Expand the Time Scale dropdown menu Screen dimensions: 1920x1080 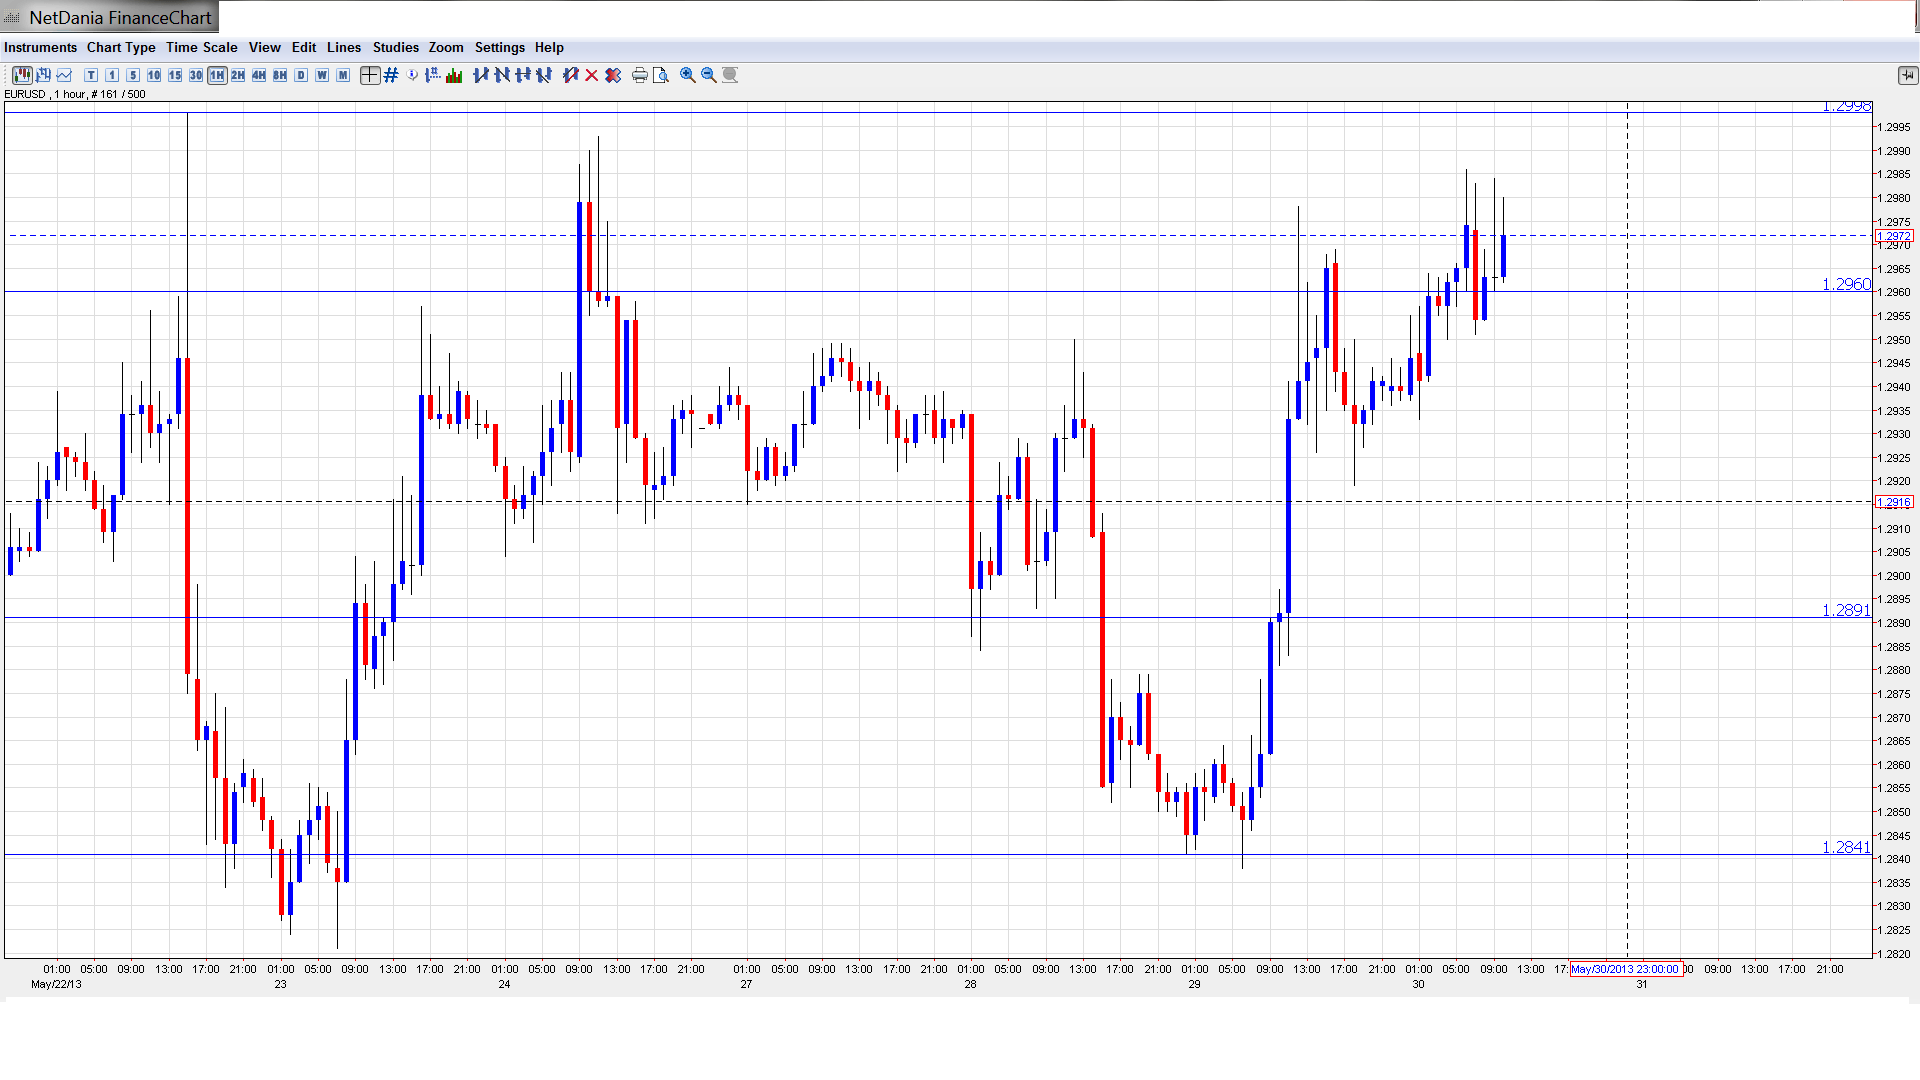201,47
